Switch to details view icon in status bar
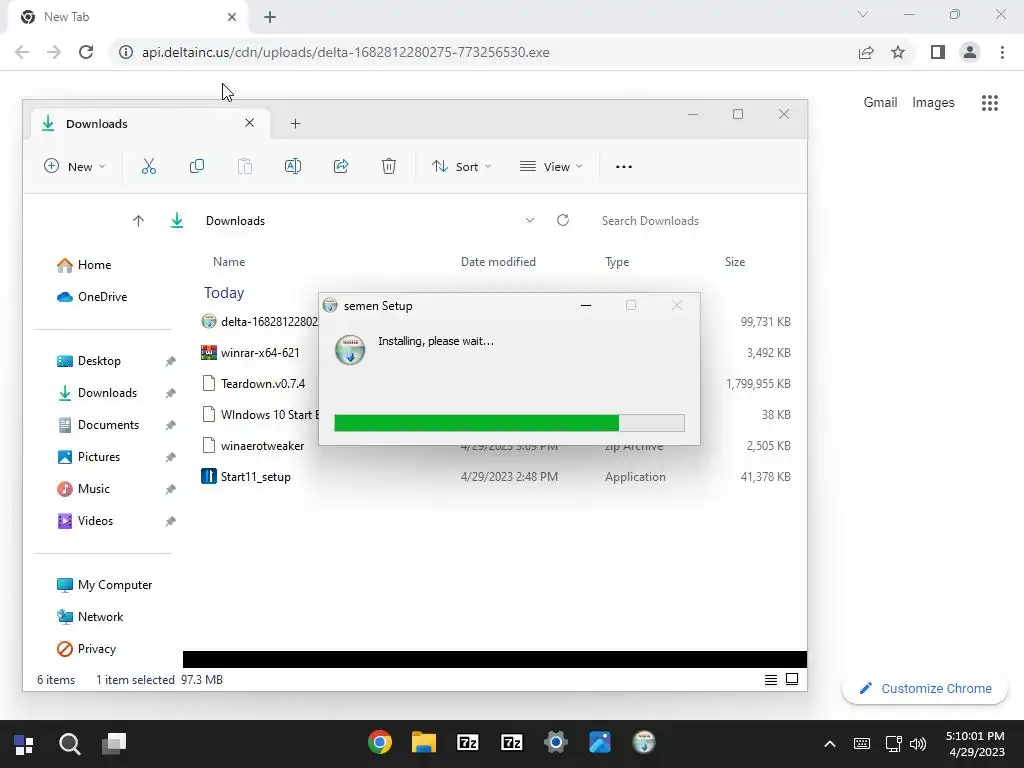1024x768 pixels. click(771, 680)
